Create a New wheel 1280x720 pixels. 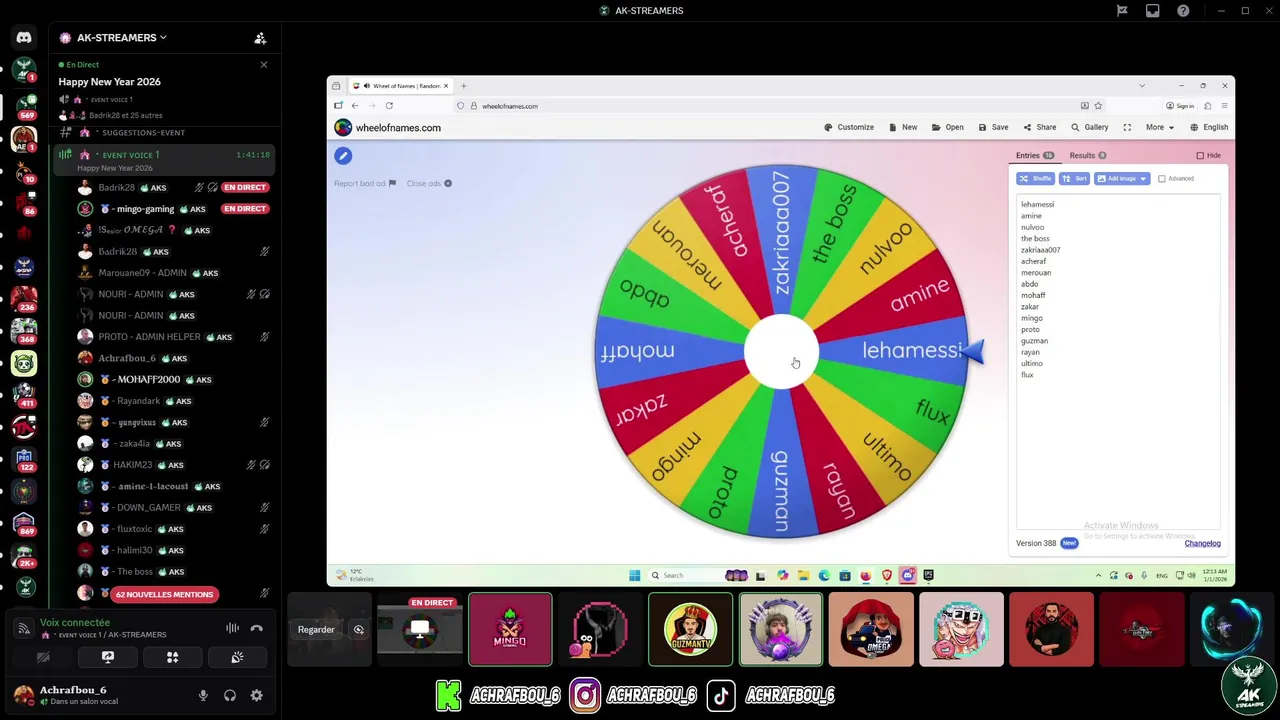coord(903,127)
